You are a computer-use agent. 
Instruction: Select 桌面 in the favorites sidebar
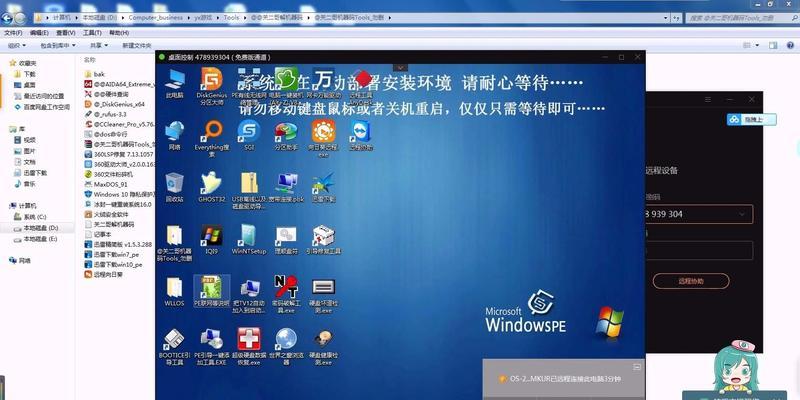point(30,85)
